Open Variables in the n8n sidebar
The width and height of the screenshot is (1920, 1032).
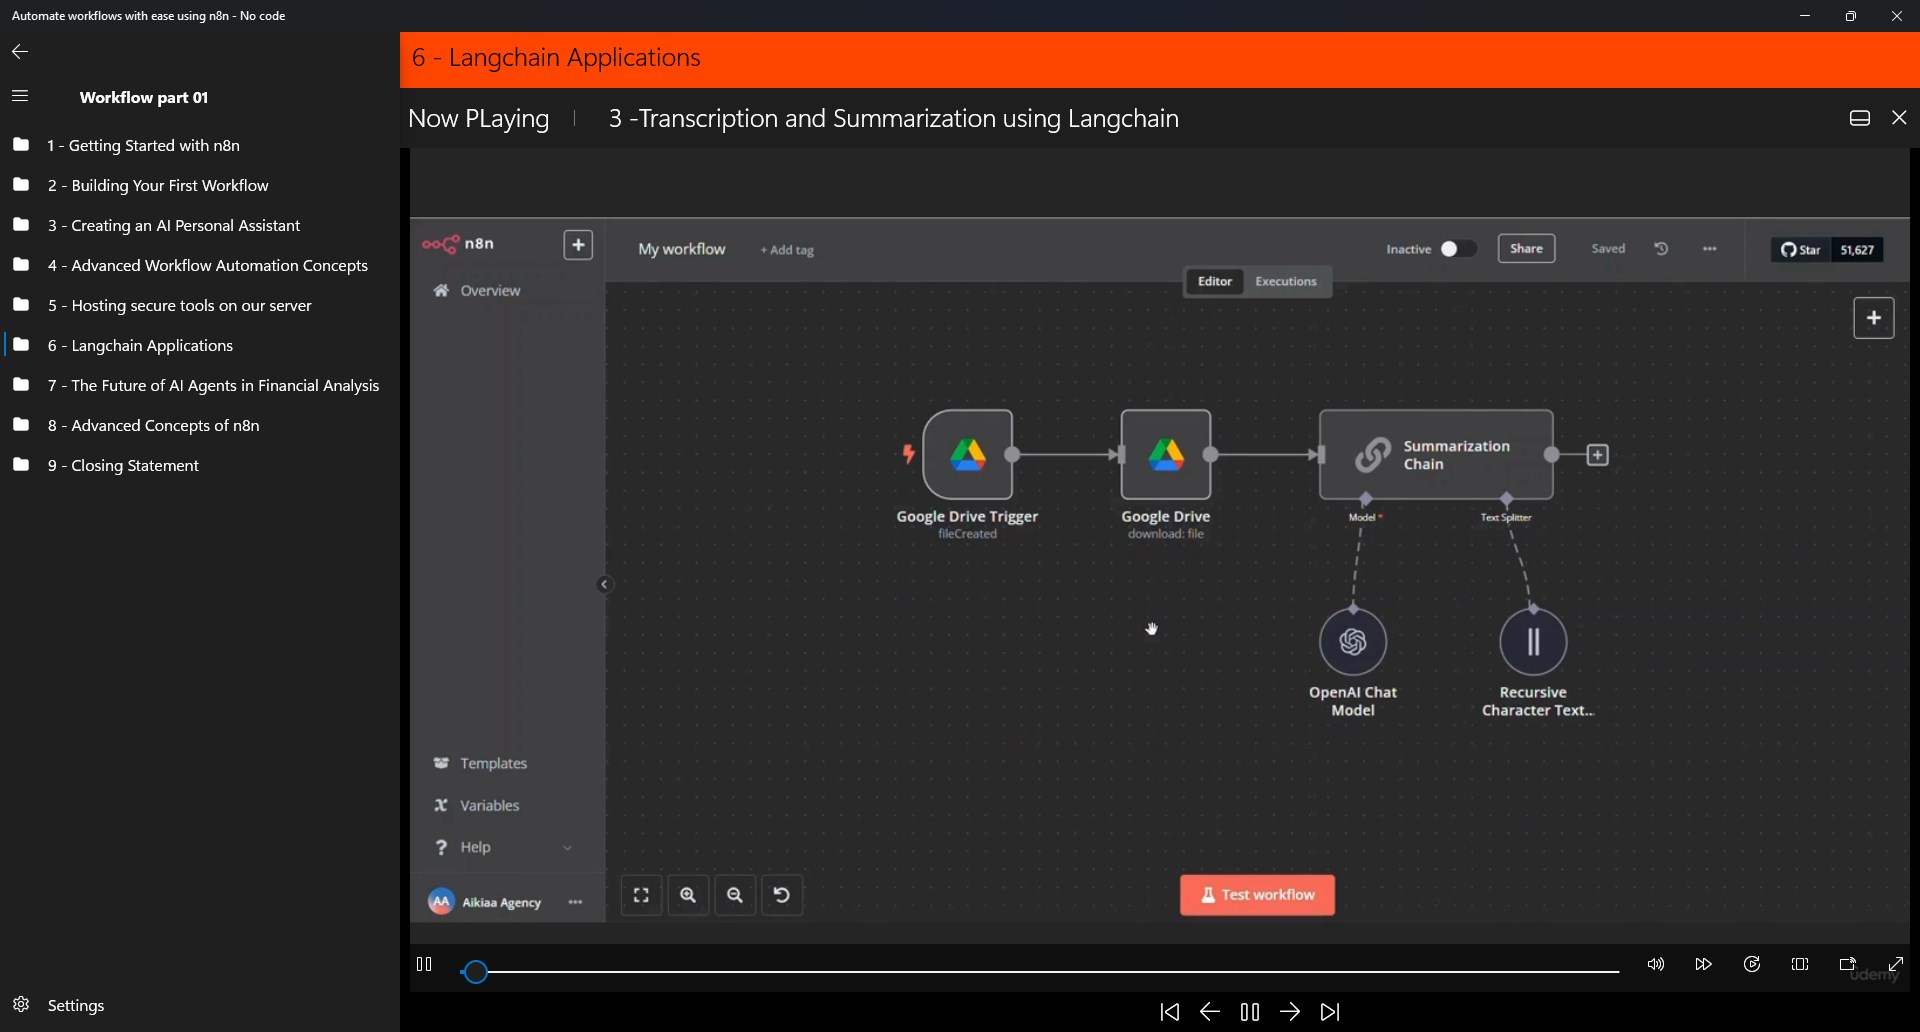tap(489, 805)
